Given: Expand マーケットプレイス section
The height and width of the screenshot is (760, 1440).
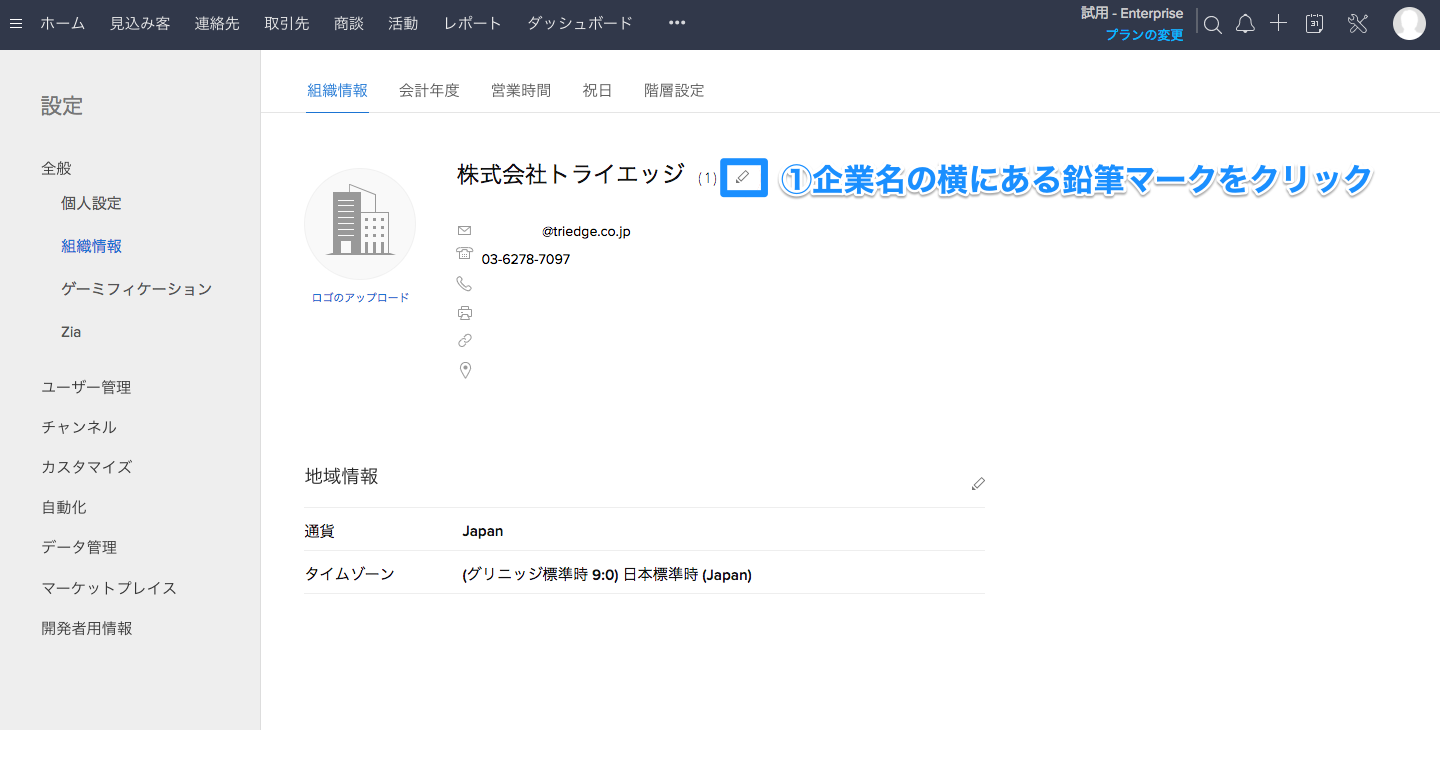Looking at the screenshot, I should [109, 588].
